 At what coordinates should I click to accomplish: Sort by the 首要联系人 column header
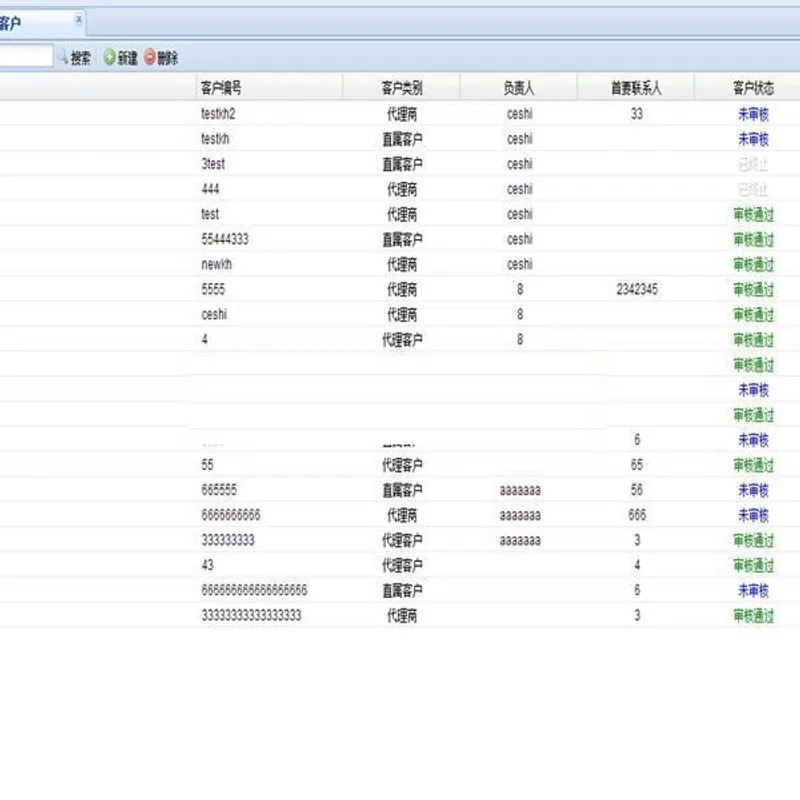coord(636,88)
